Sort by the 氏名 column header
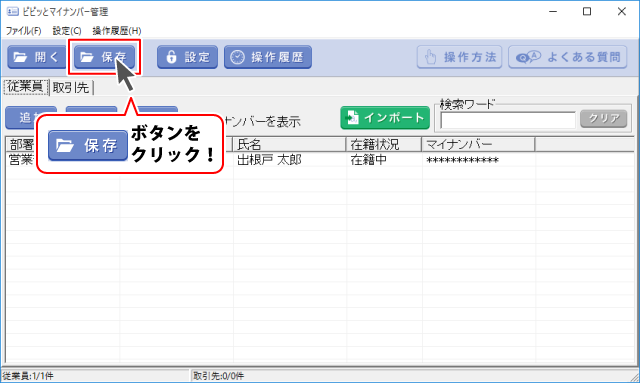 point(289,145)
